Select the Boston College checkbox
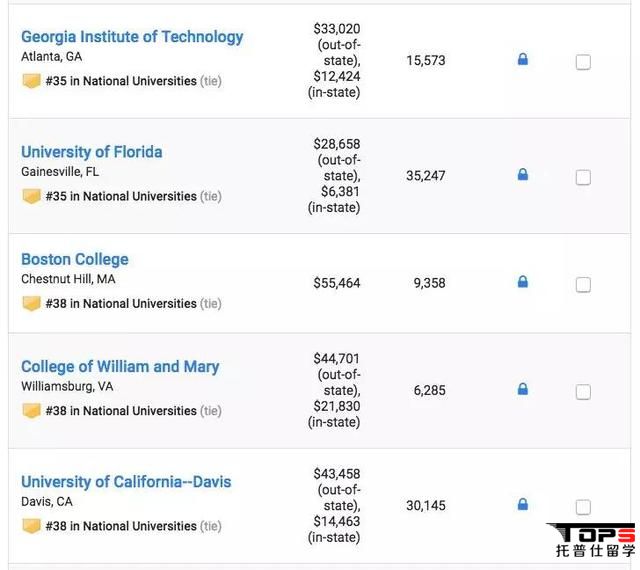Viewport: 640px width, 570px height. coord(583,284)
